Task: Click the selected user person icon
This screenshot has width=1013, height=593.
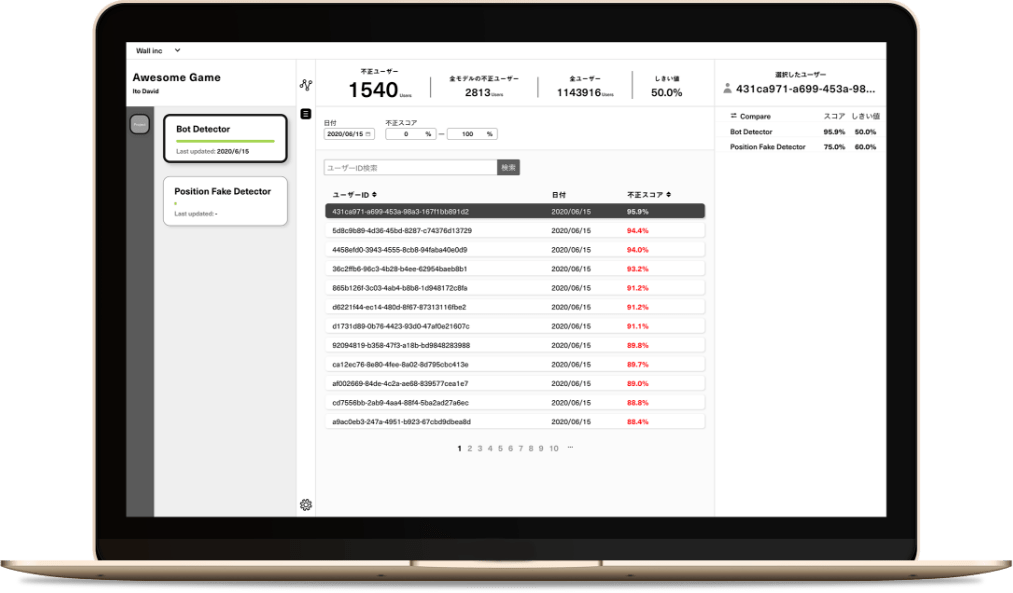Action: [x=727, y=88]
